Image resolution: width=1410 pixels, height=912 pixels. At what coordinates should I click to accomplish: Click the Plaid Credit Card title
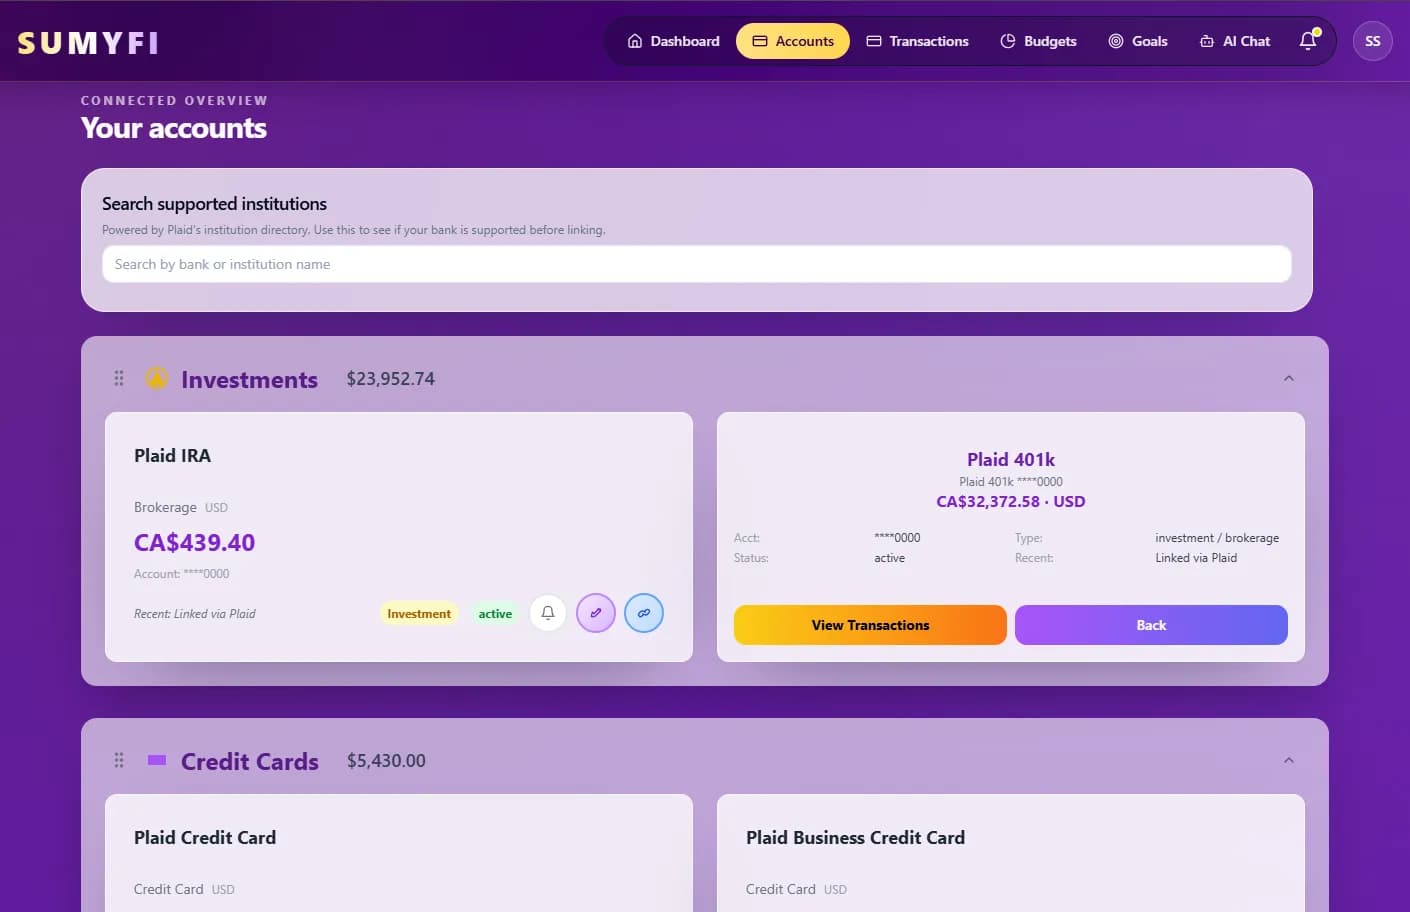point(205,838)
